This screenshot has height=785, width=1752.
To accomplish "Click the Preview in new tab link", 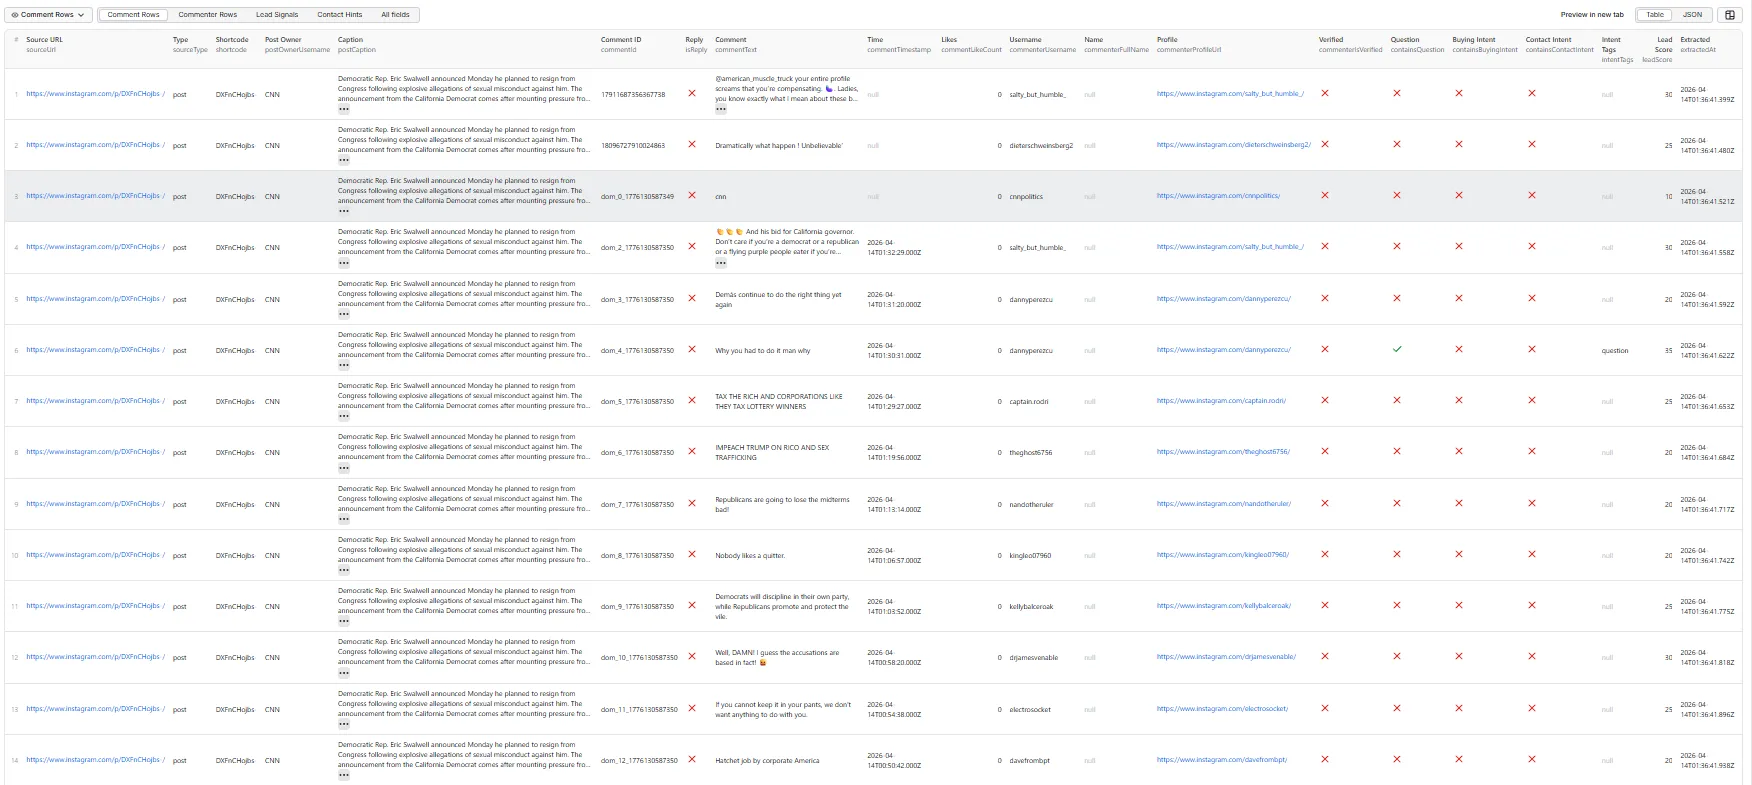I will tap(1592, 15).
